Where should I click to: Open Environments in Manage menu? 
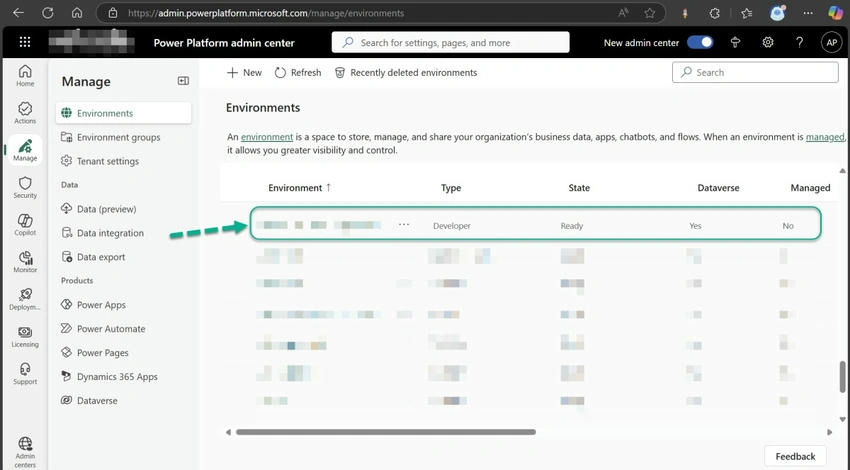pyautogui.click(x=124, y=113)
